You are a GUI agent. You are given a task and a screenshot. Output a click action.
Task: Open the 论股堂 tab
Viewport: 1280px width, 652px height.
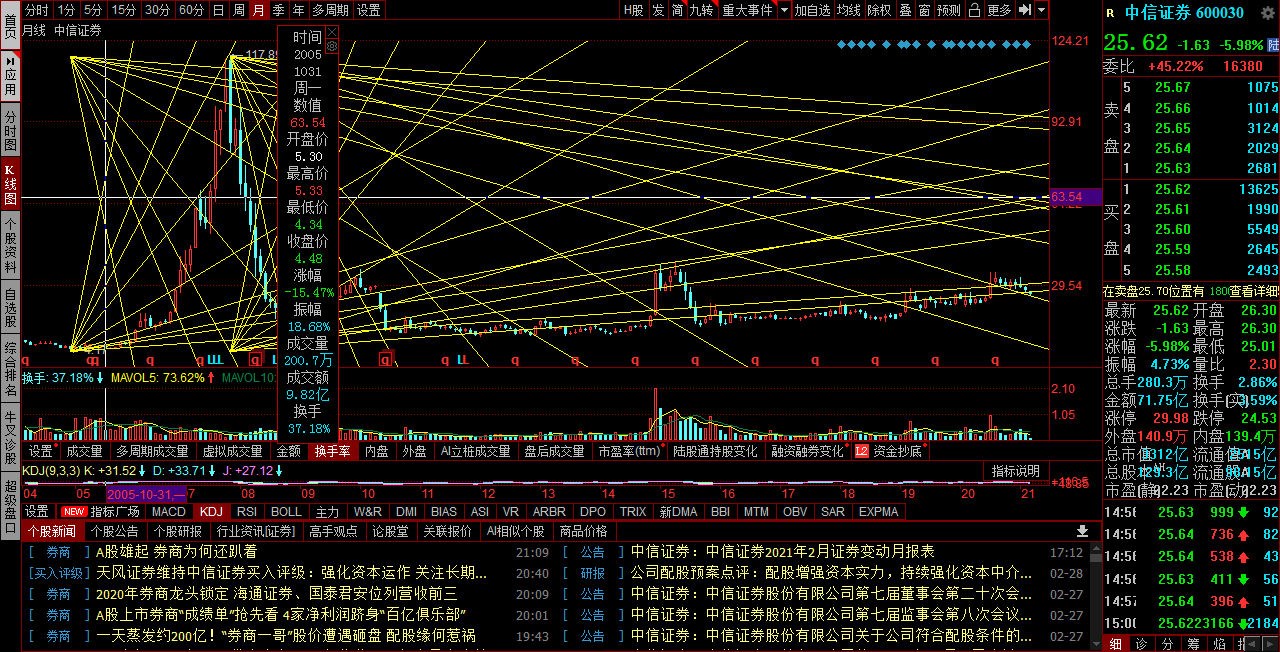(x=390, y=531)
